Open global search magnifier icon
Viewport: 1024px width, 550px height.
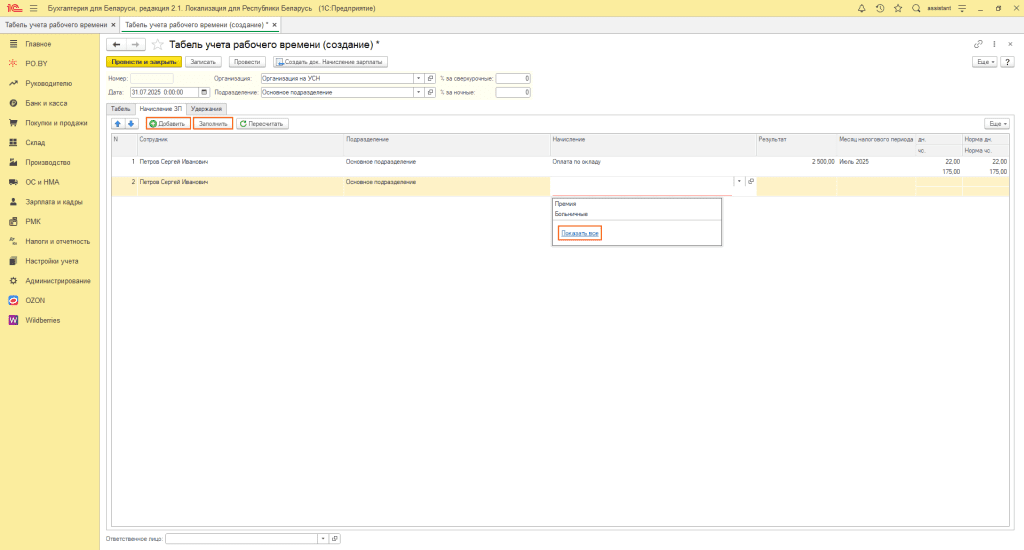click(x=916, y=8)
